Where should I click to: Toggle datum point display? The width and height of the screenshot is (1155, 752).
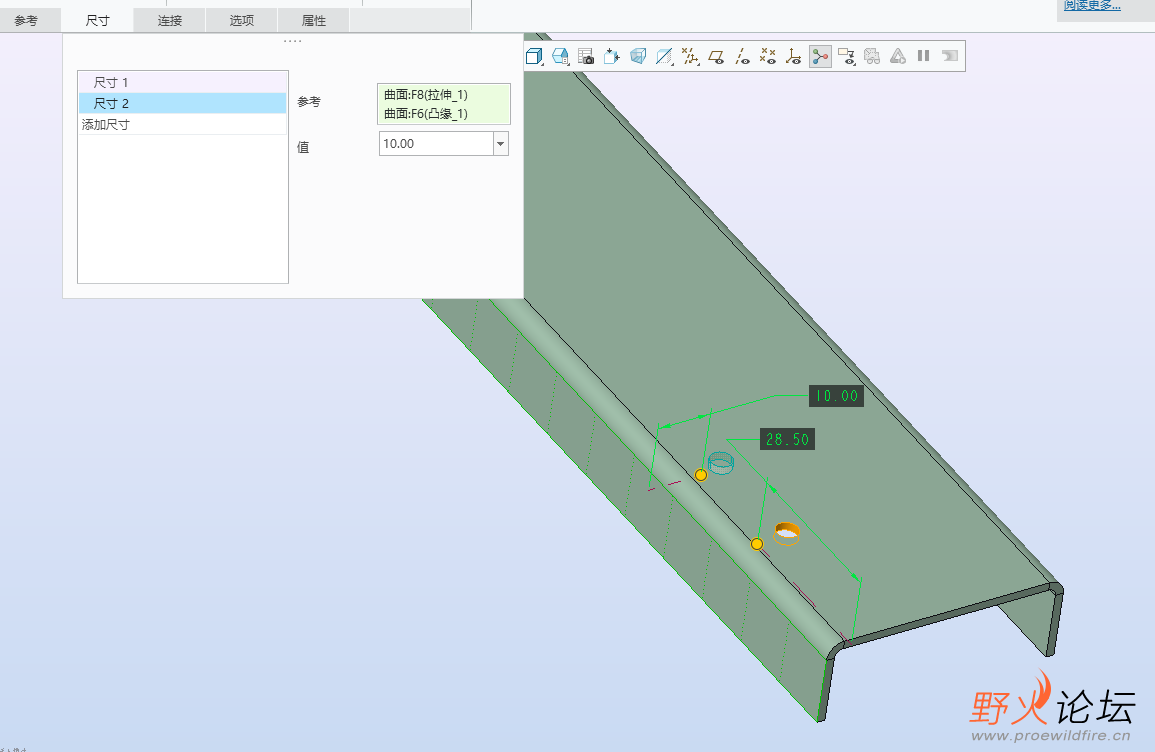(768, 56)
